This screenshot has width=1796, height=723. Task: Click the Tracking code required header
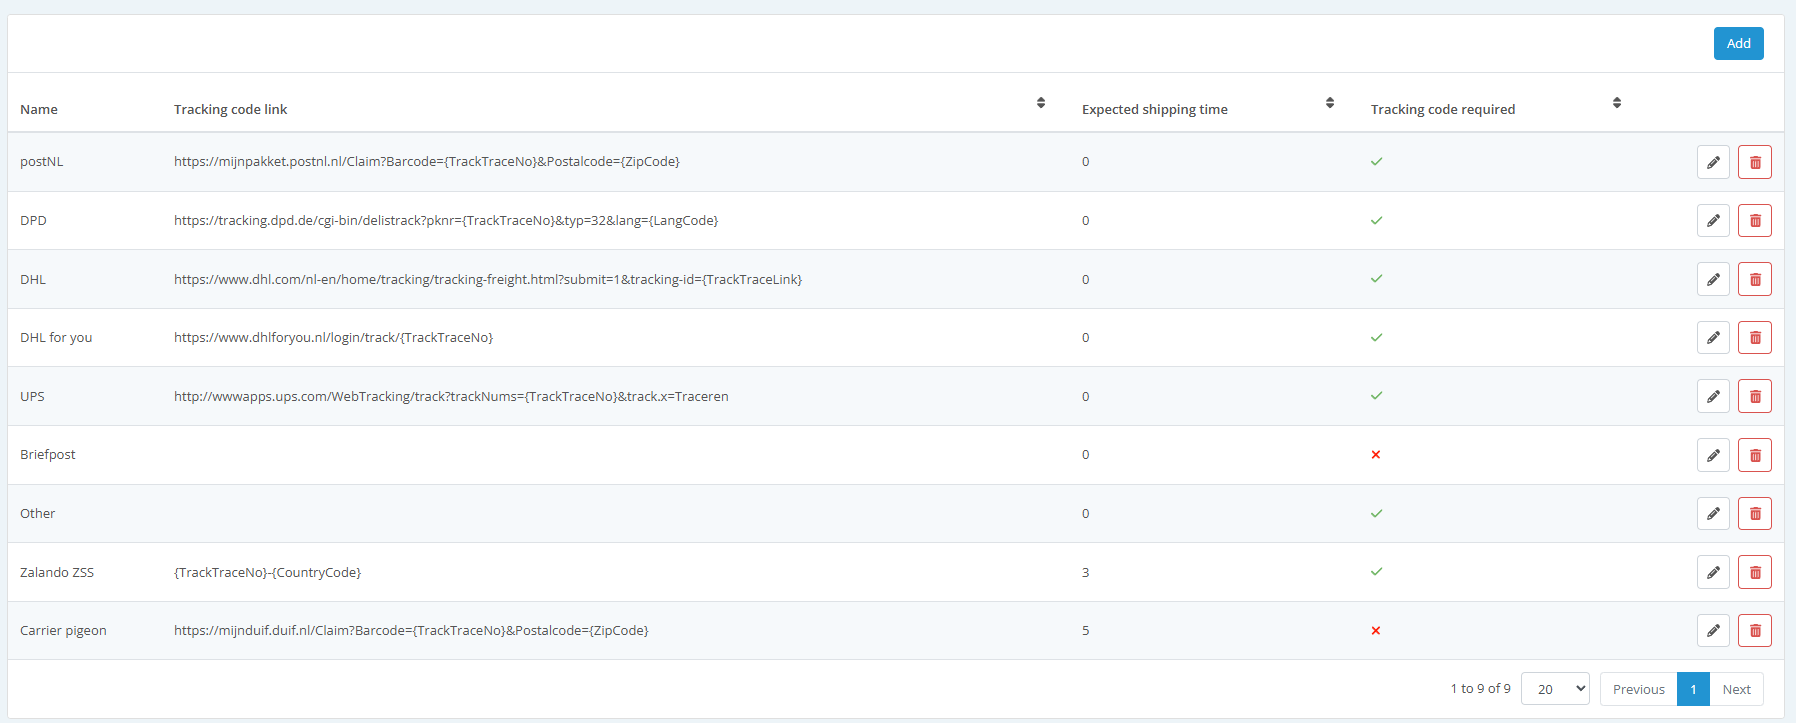coord(1443,110)
